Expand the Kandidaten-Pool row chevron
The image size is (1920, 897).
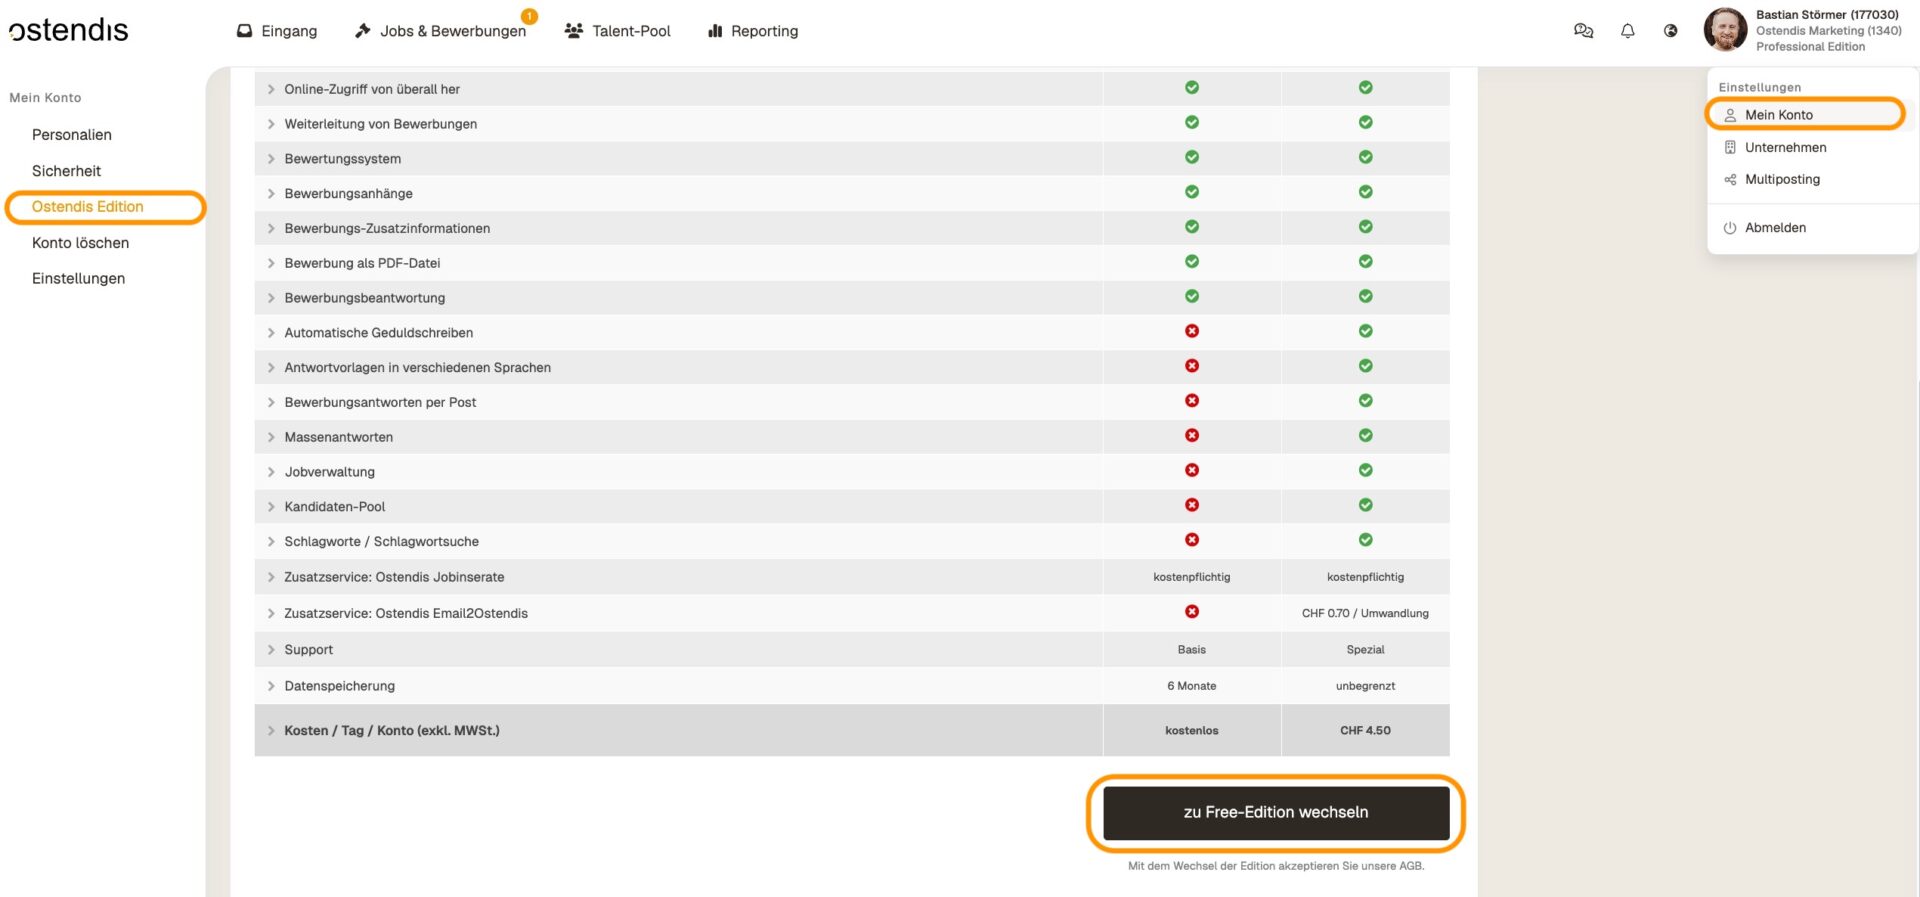click(271, 507)
